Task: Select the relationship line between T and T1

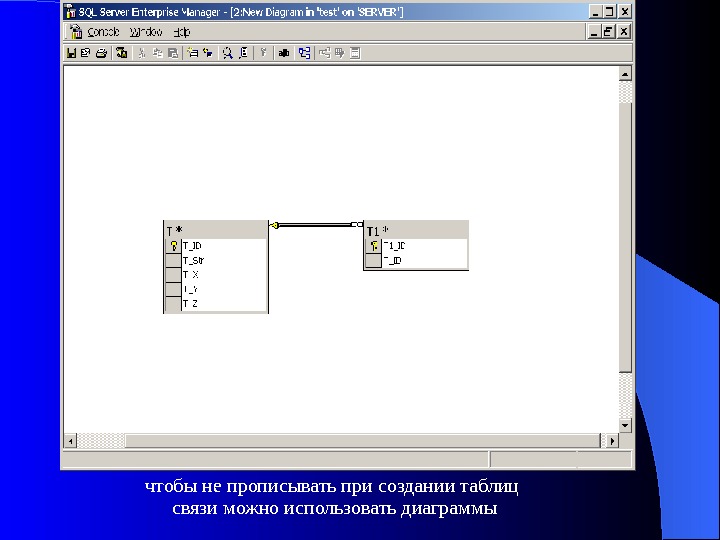Action: coord(315,225)
